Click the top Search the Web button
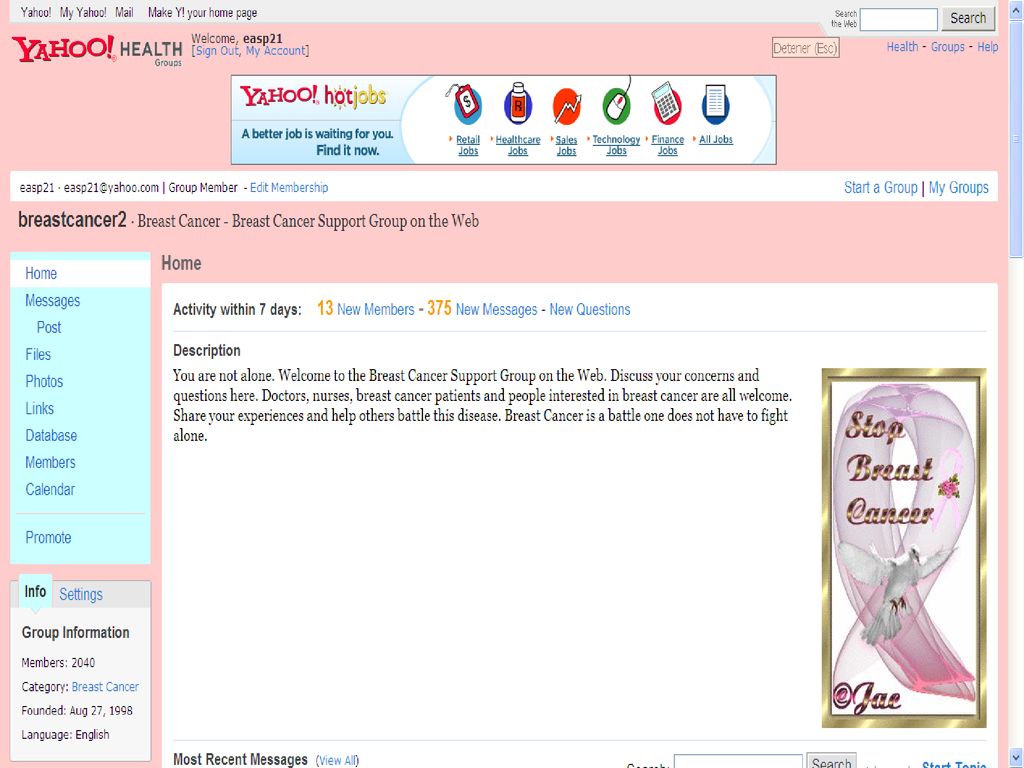 [x=968, y=18]
